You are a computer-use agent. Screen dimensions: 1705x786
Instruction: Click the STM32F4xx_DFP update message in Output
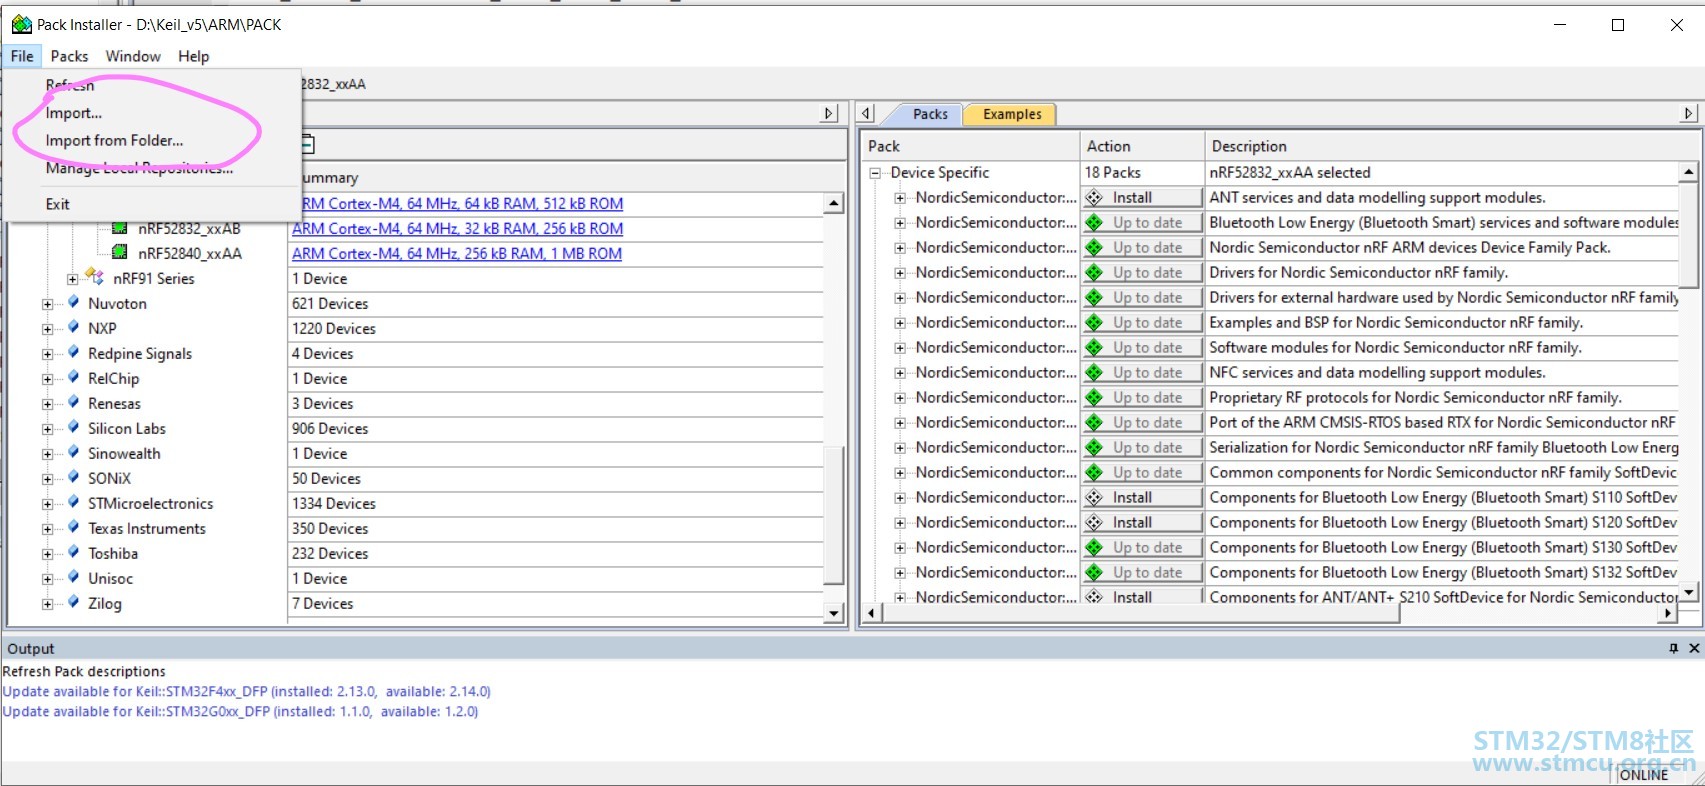pos(246,691)
